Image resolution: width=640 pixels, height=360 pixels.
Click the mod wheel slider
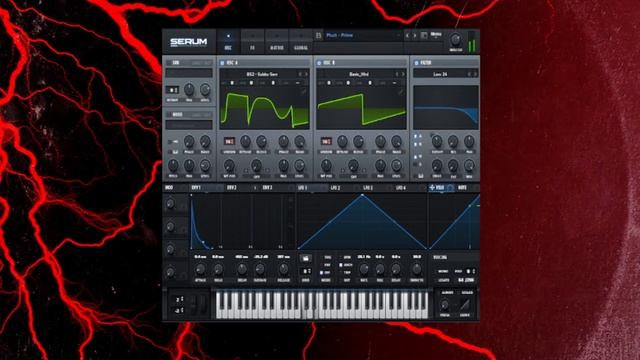click(203, 304)
